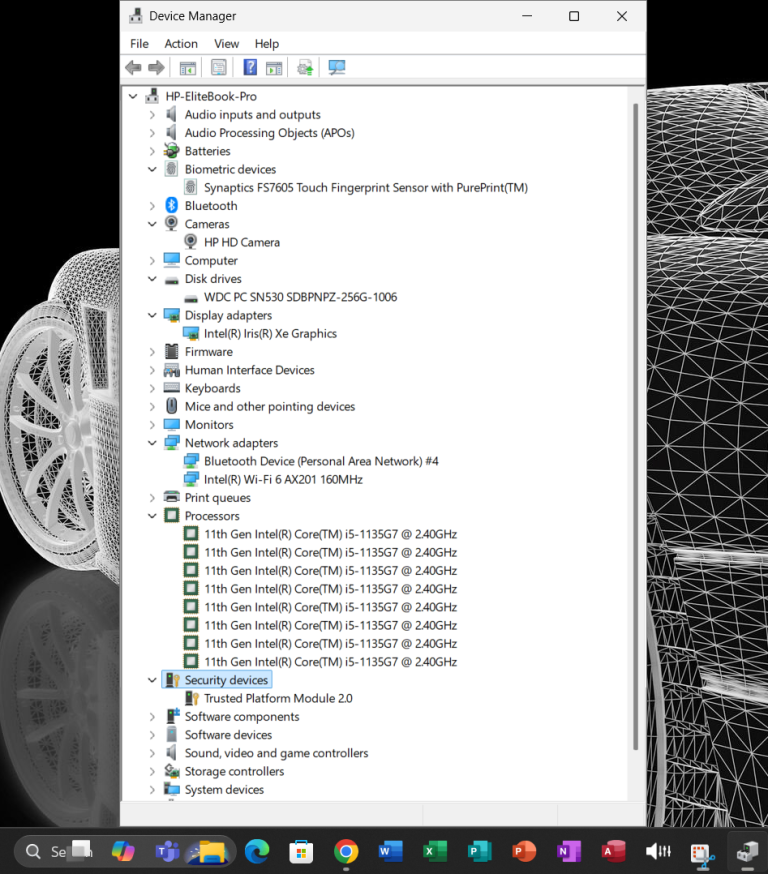This screenshot has height=874, width=768.
Task: Select Trusted Platform Module 2.0 device
Action: pyautogui.click(x=278, y=698)
